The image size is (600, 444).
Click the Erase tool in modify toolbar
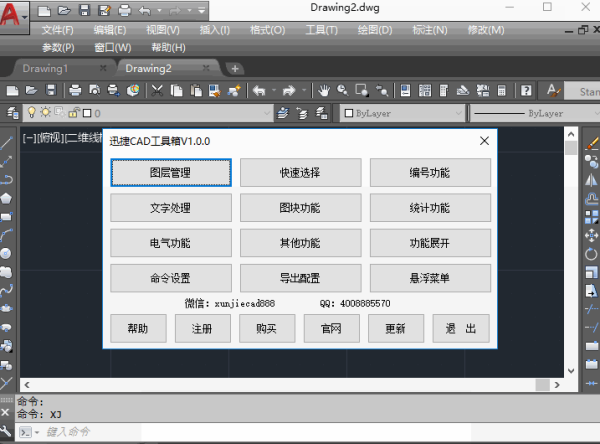tap(592, 144)
